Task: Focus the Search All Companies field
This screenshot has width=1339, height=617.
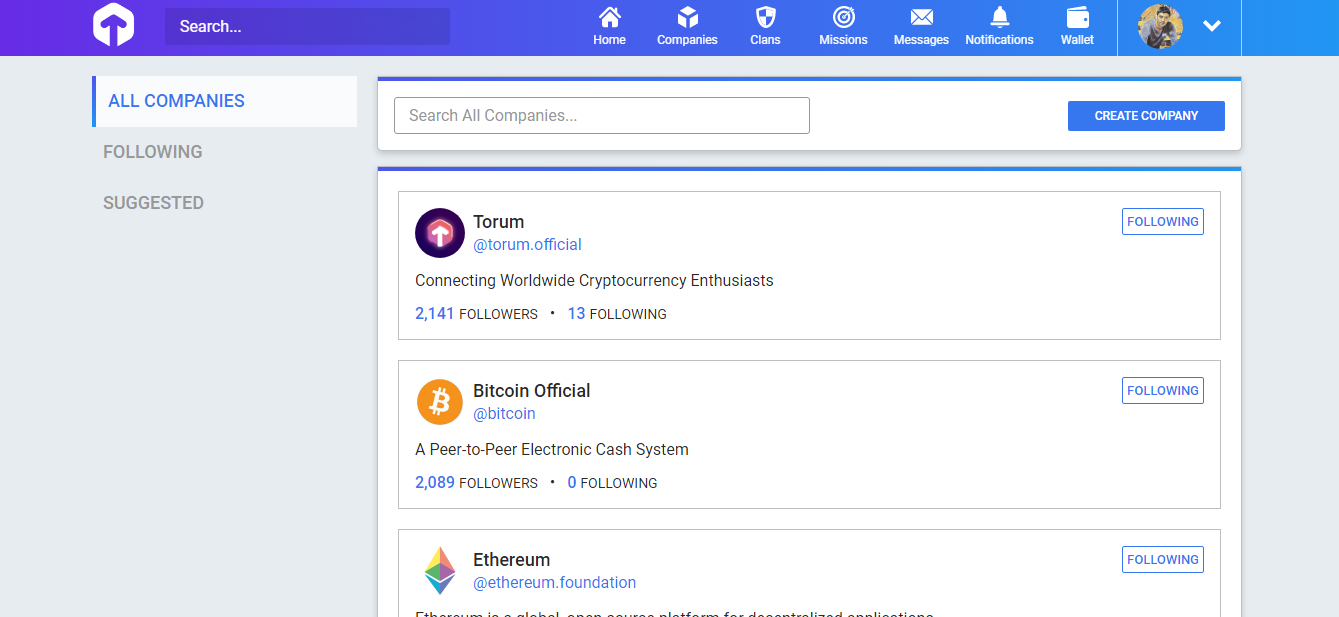Action: [602, 115]
